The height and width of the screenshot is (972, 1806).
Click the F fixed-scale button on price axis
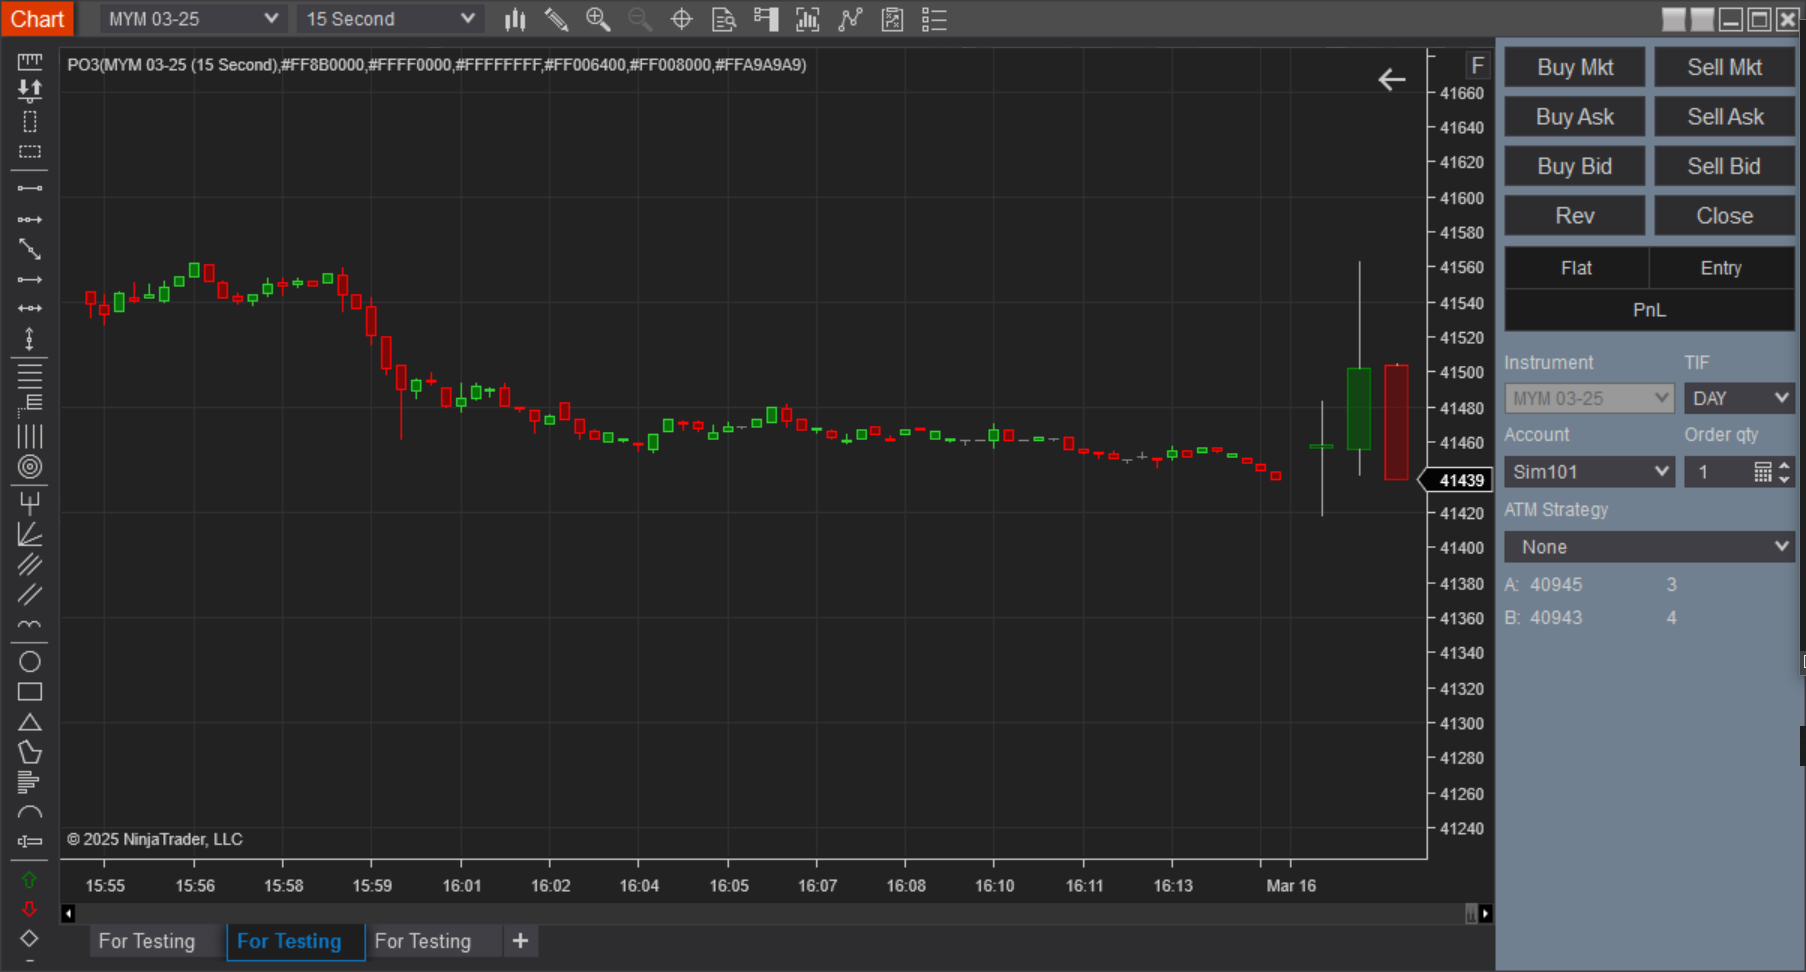(x=1477, y=66)
